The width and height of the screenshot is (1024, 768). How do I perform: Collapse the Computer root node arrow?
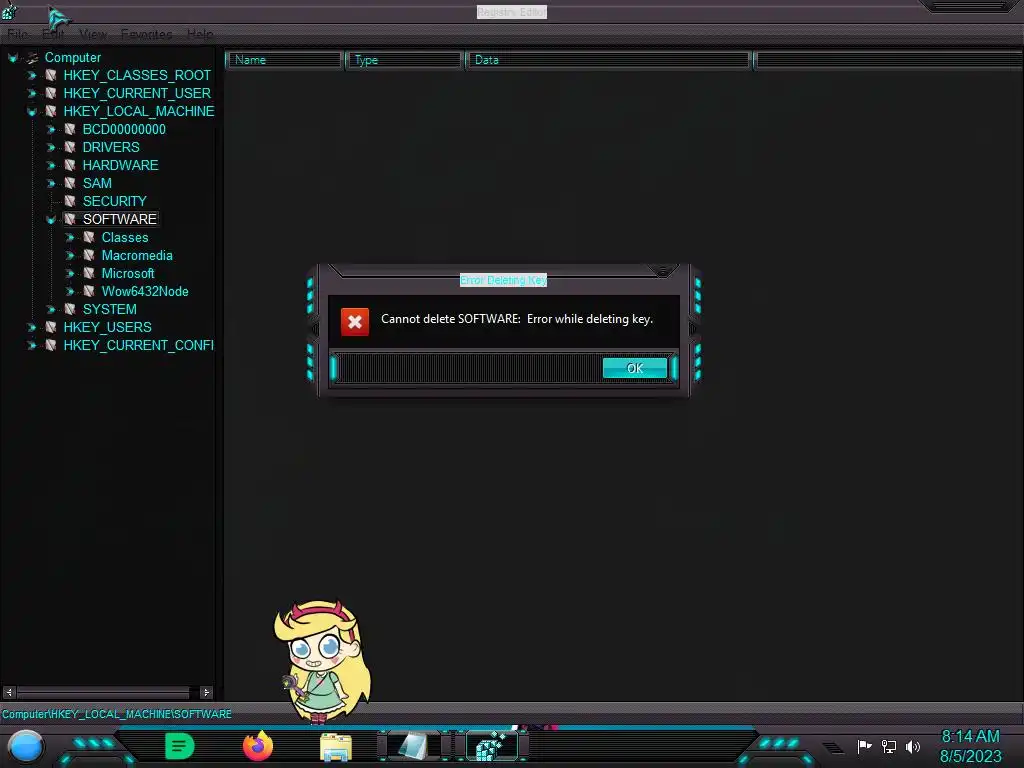(x=12, y=57)
